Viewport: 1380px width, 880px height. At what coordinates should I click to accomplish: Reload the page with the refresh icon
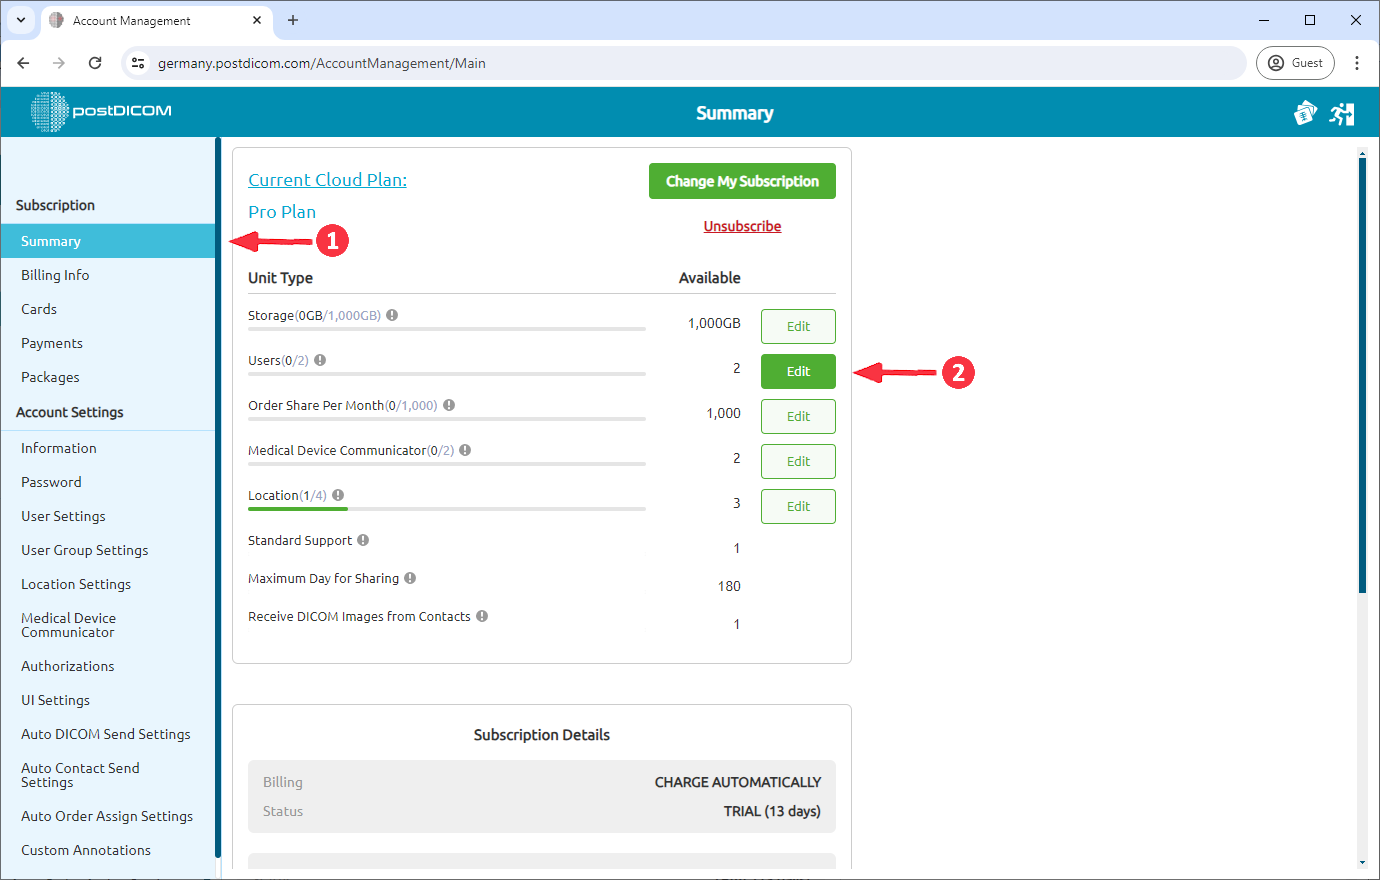click(x=95, y=62)
